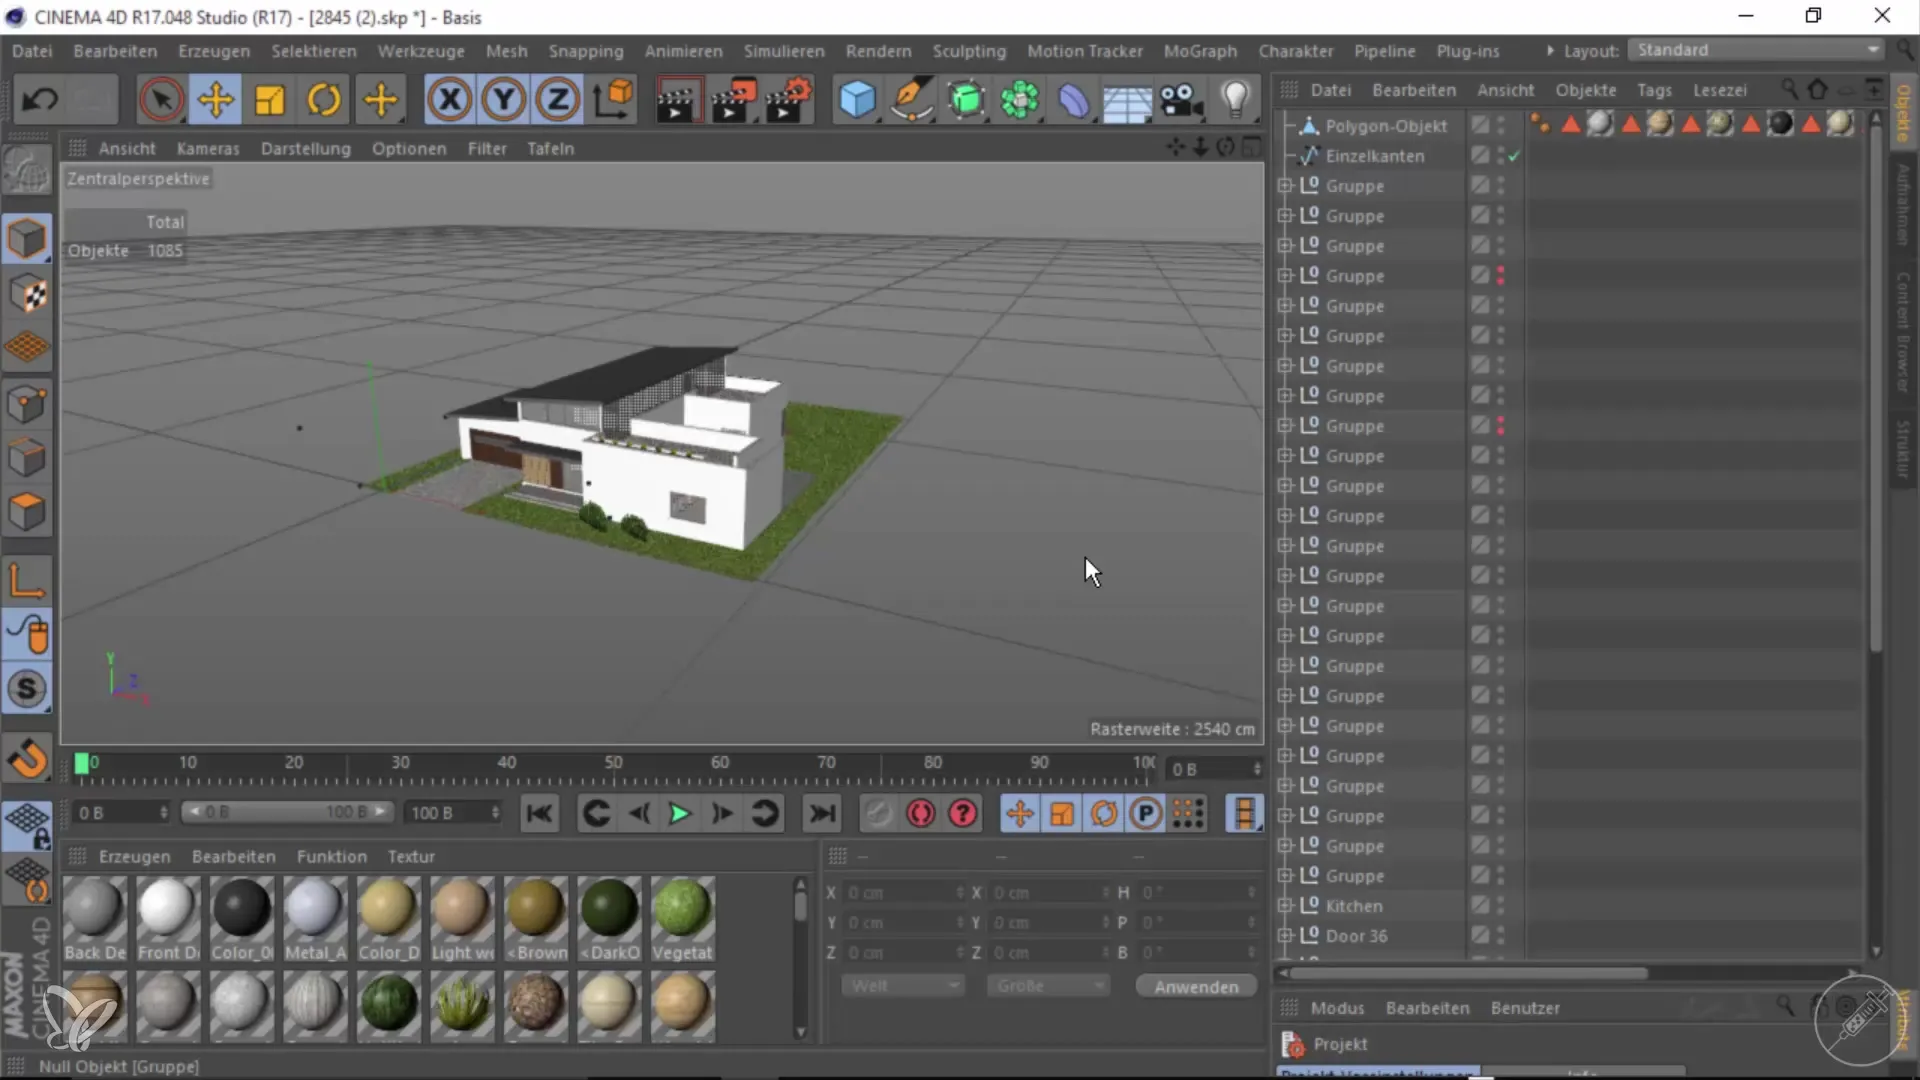Select the Live Selection tool

pos(161,99)
